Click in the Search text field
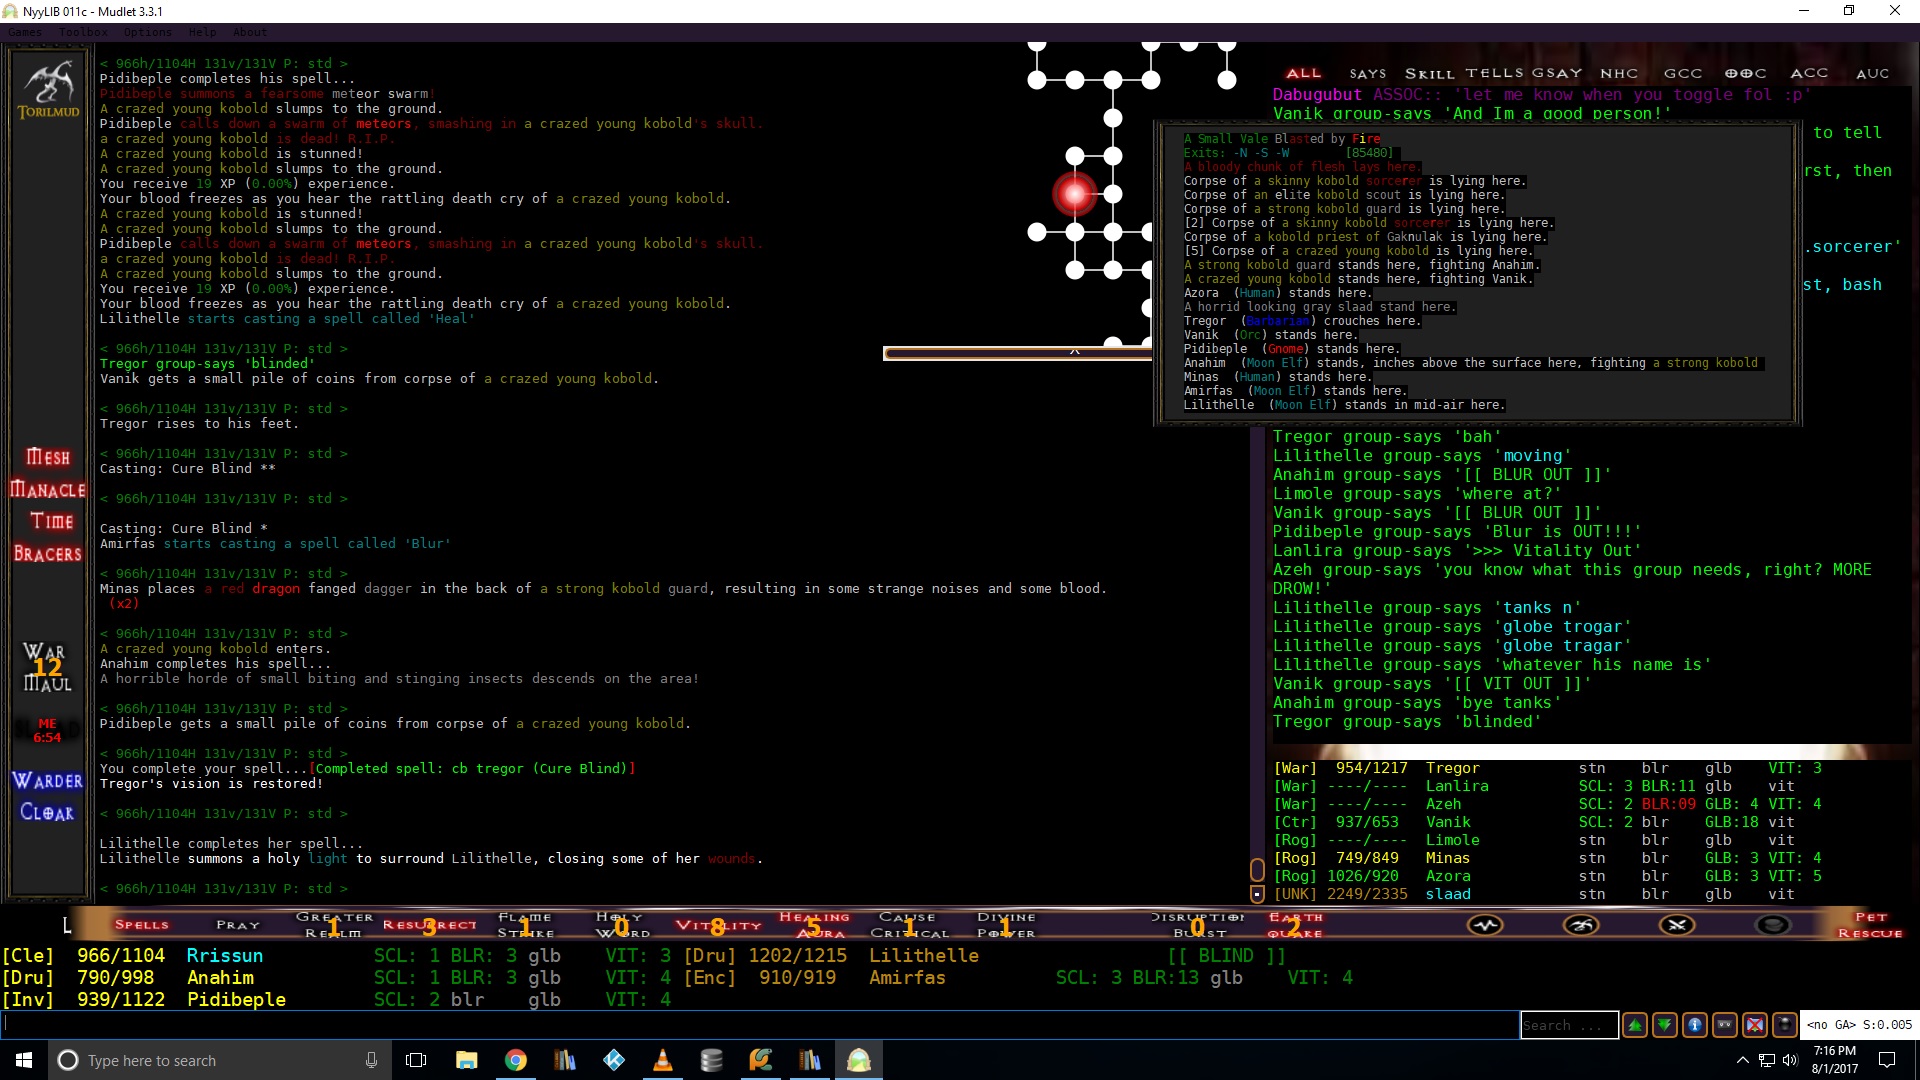Viewport: 1920px width, 1080px height. coord(1568,1025)
